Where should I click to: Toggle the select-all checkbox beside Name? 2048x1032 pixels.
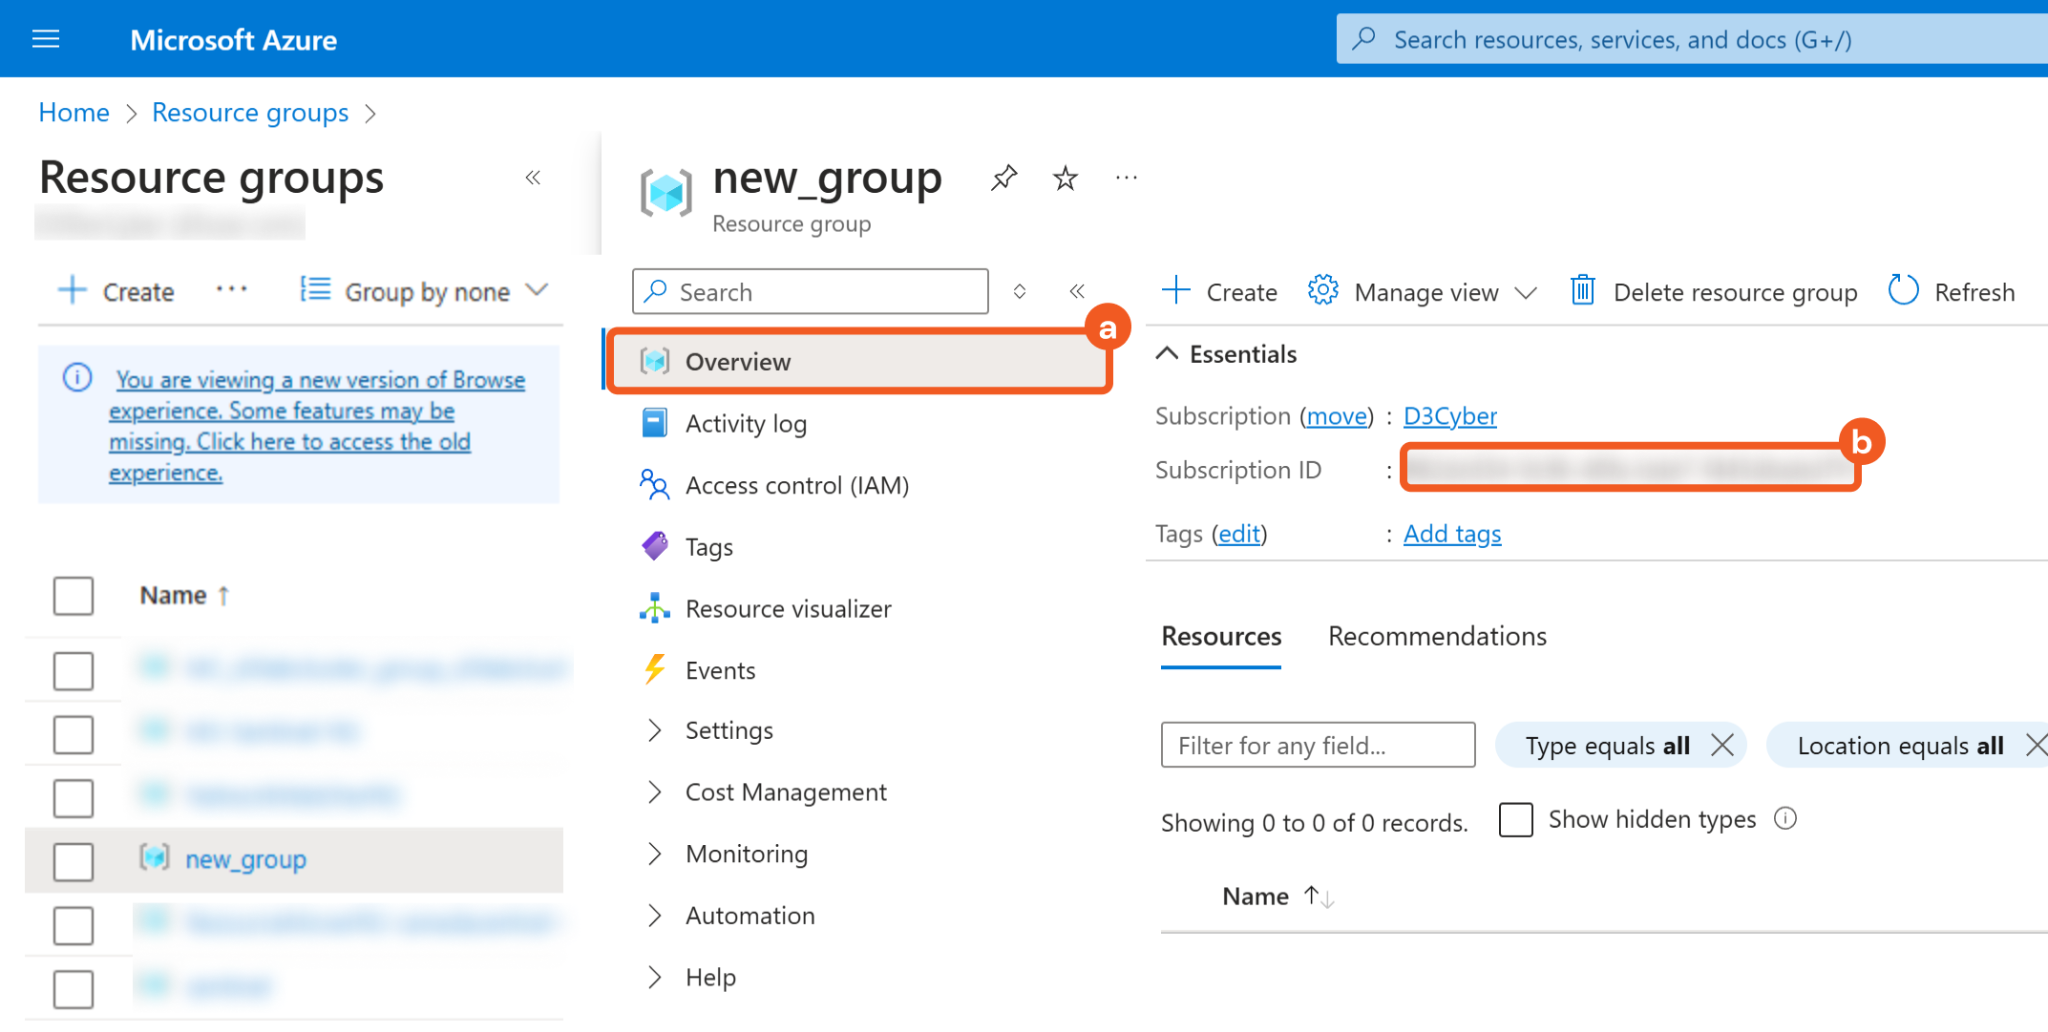pyautogui.click(x=73, y=596)
